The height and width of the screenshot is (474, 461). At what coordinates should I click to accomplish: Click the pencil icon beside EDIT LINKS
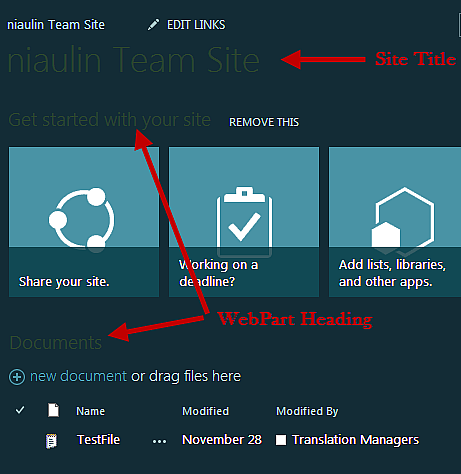click(x=153, y=25)
